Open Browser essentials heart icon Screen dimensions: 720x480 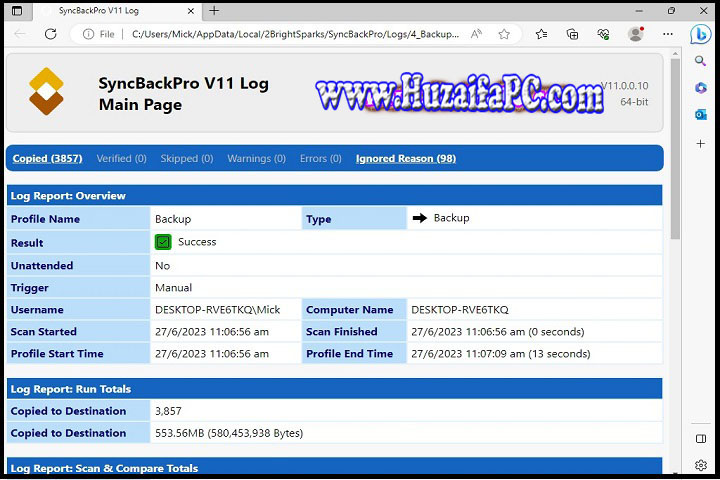click(603, 34)
